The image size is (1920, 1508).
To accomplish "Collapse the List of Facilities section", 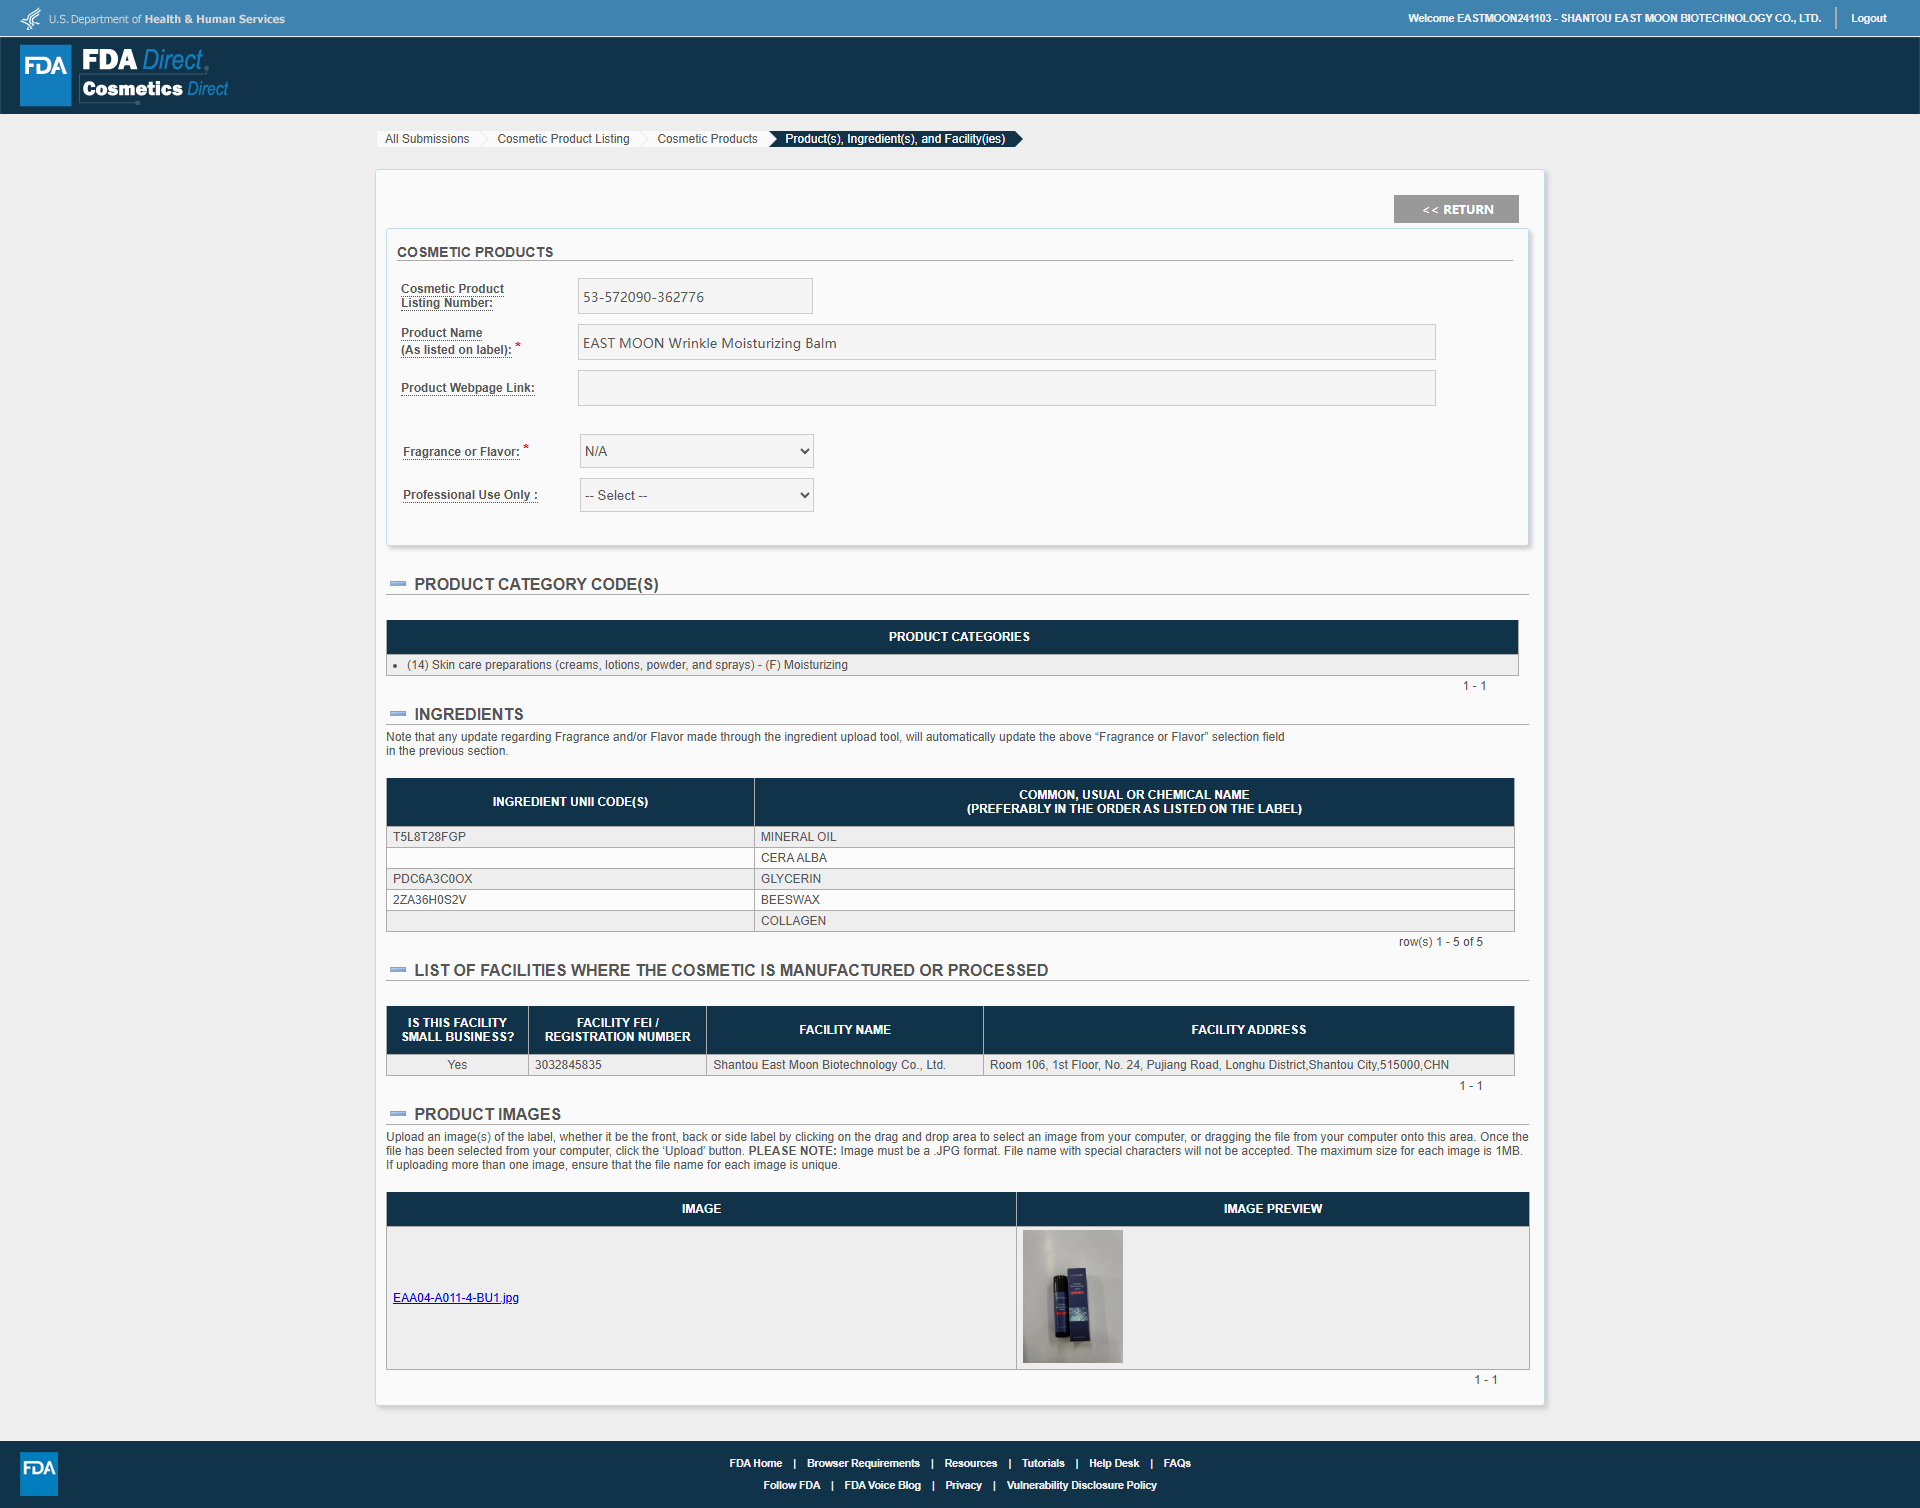I will [x=398, y=970].
